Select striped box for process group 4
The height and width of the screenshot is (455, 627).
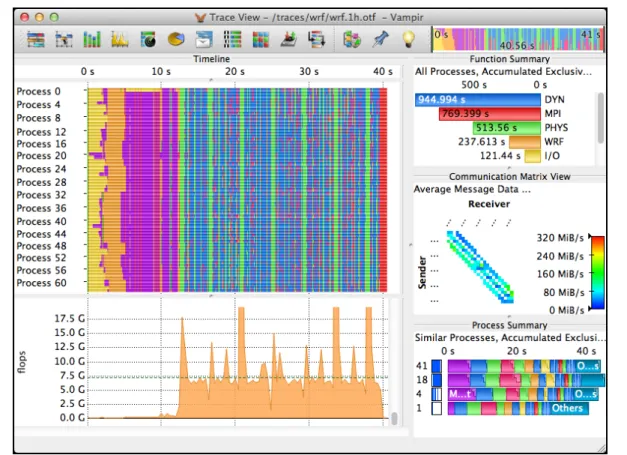click(x=437, y=394)
